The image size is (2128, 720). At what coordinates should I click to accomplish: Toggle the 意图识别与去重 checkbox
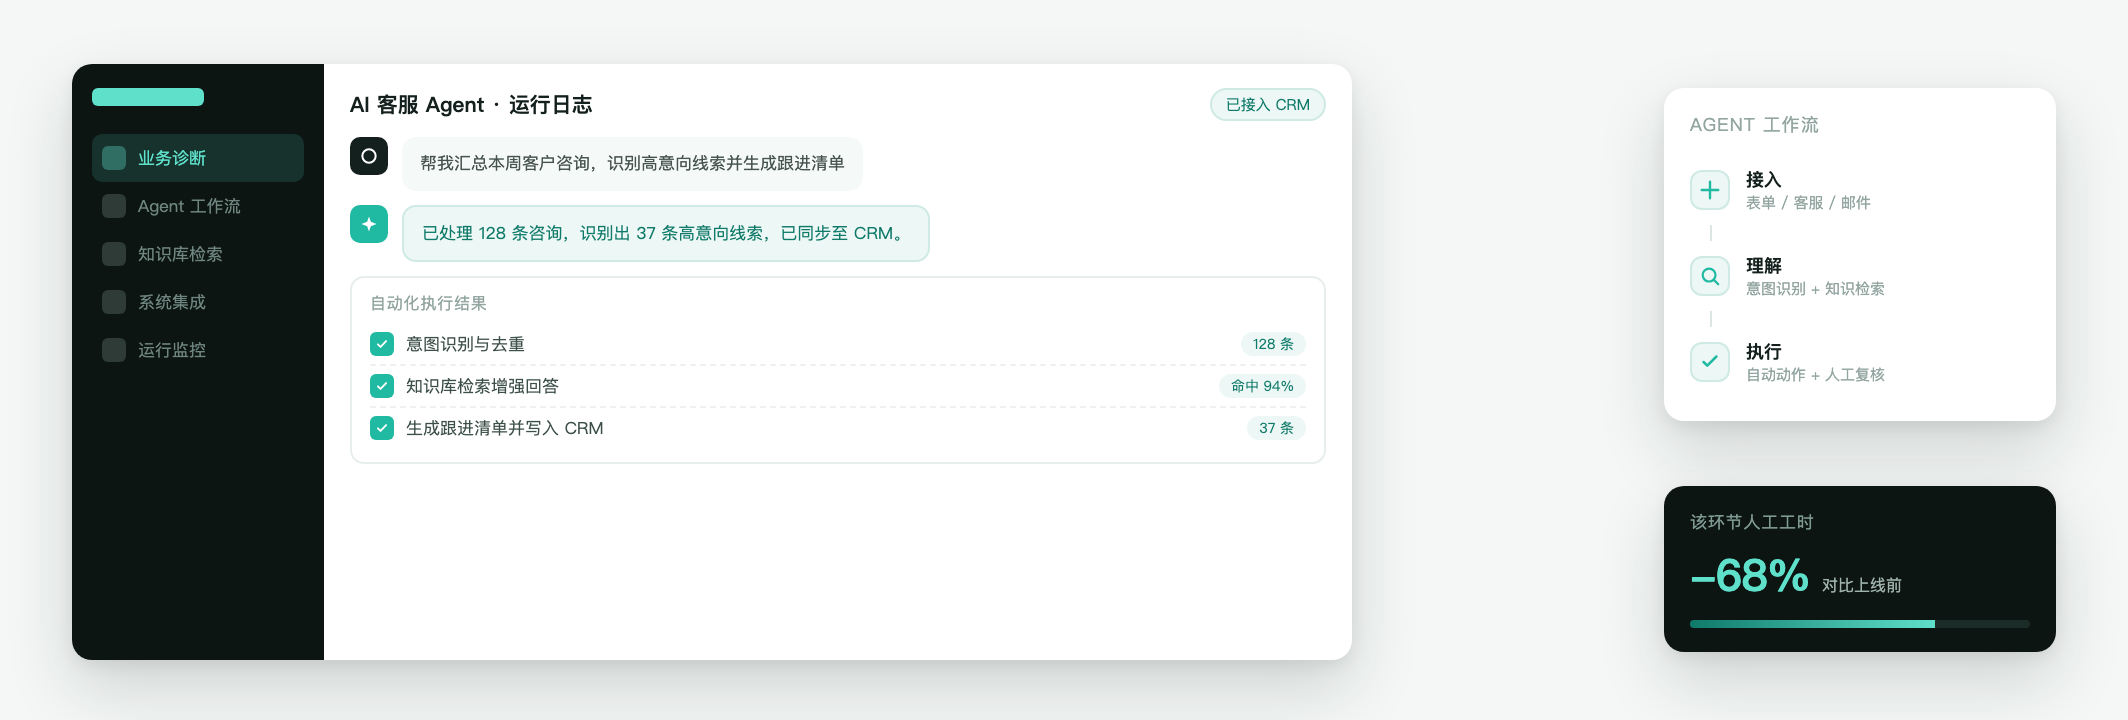pyautogui.click(x=382, y=344)
